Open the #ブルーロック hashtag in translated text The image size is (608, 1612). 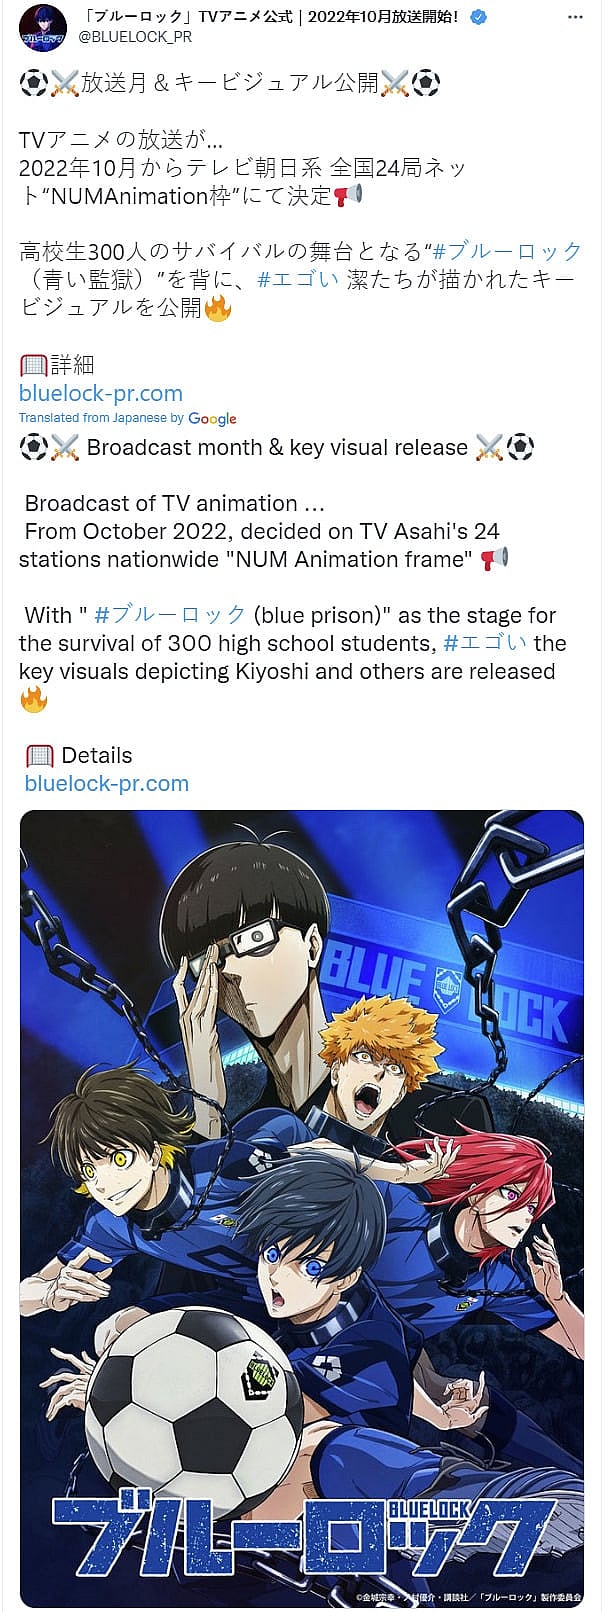click(x=170, y=615)
